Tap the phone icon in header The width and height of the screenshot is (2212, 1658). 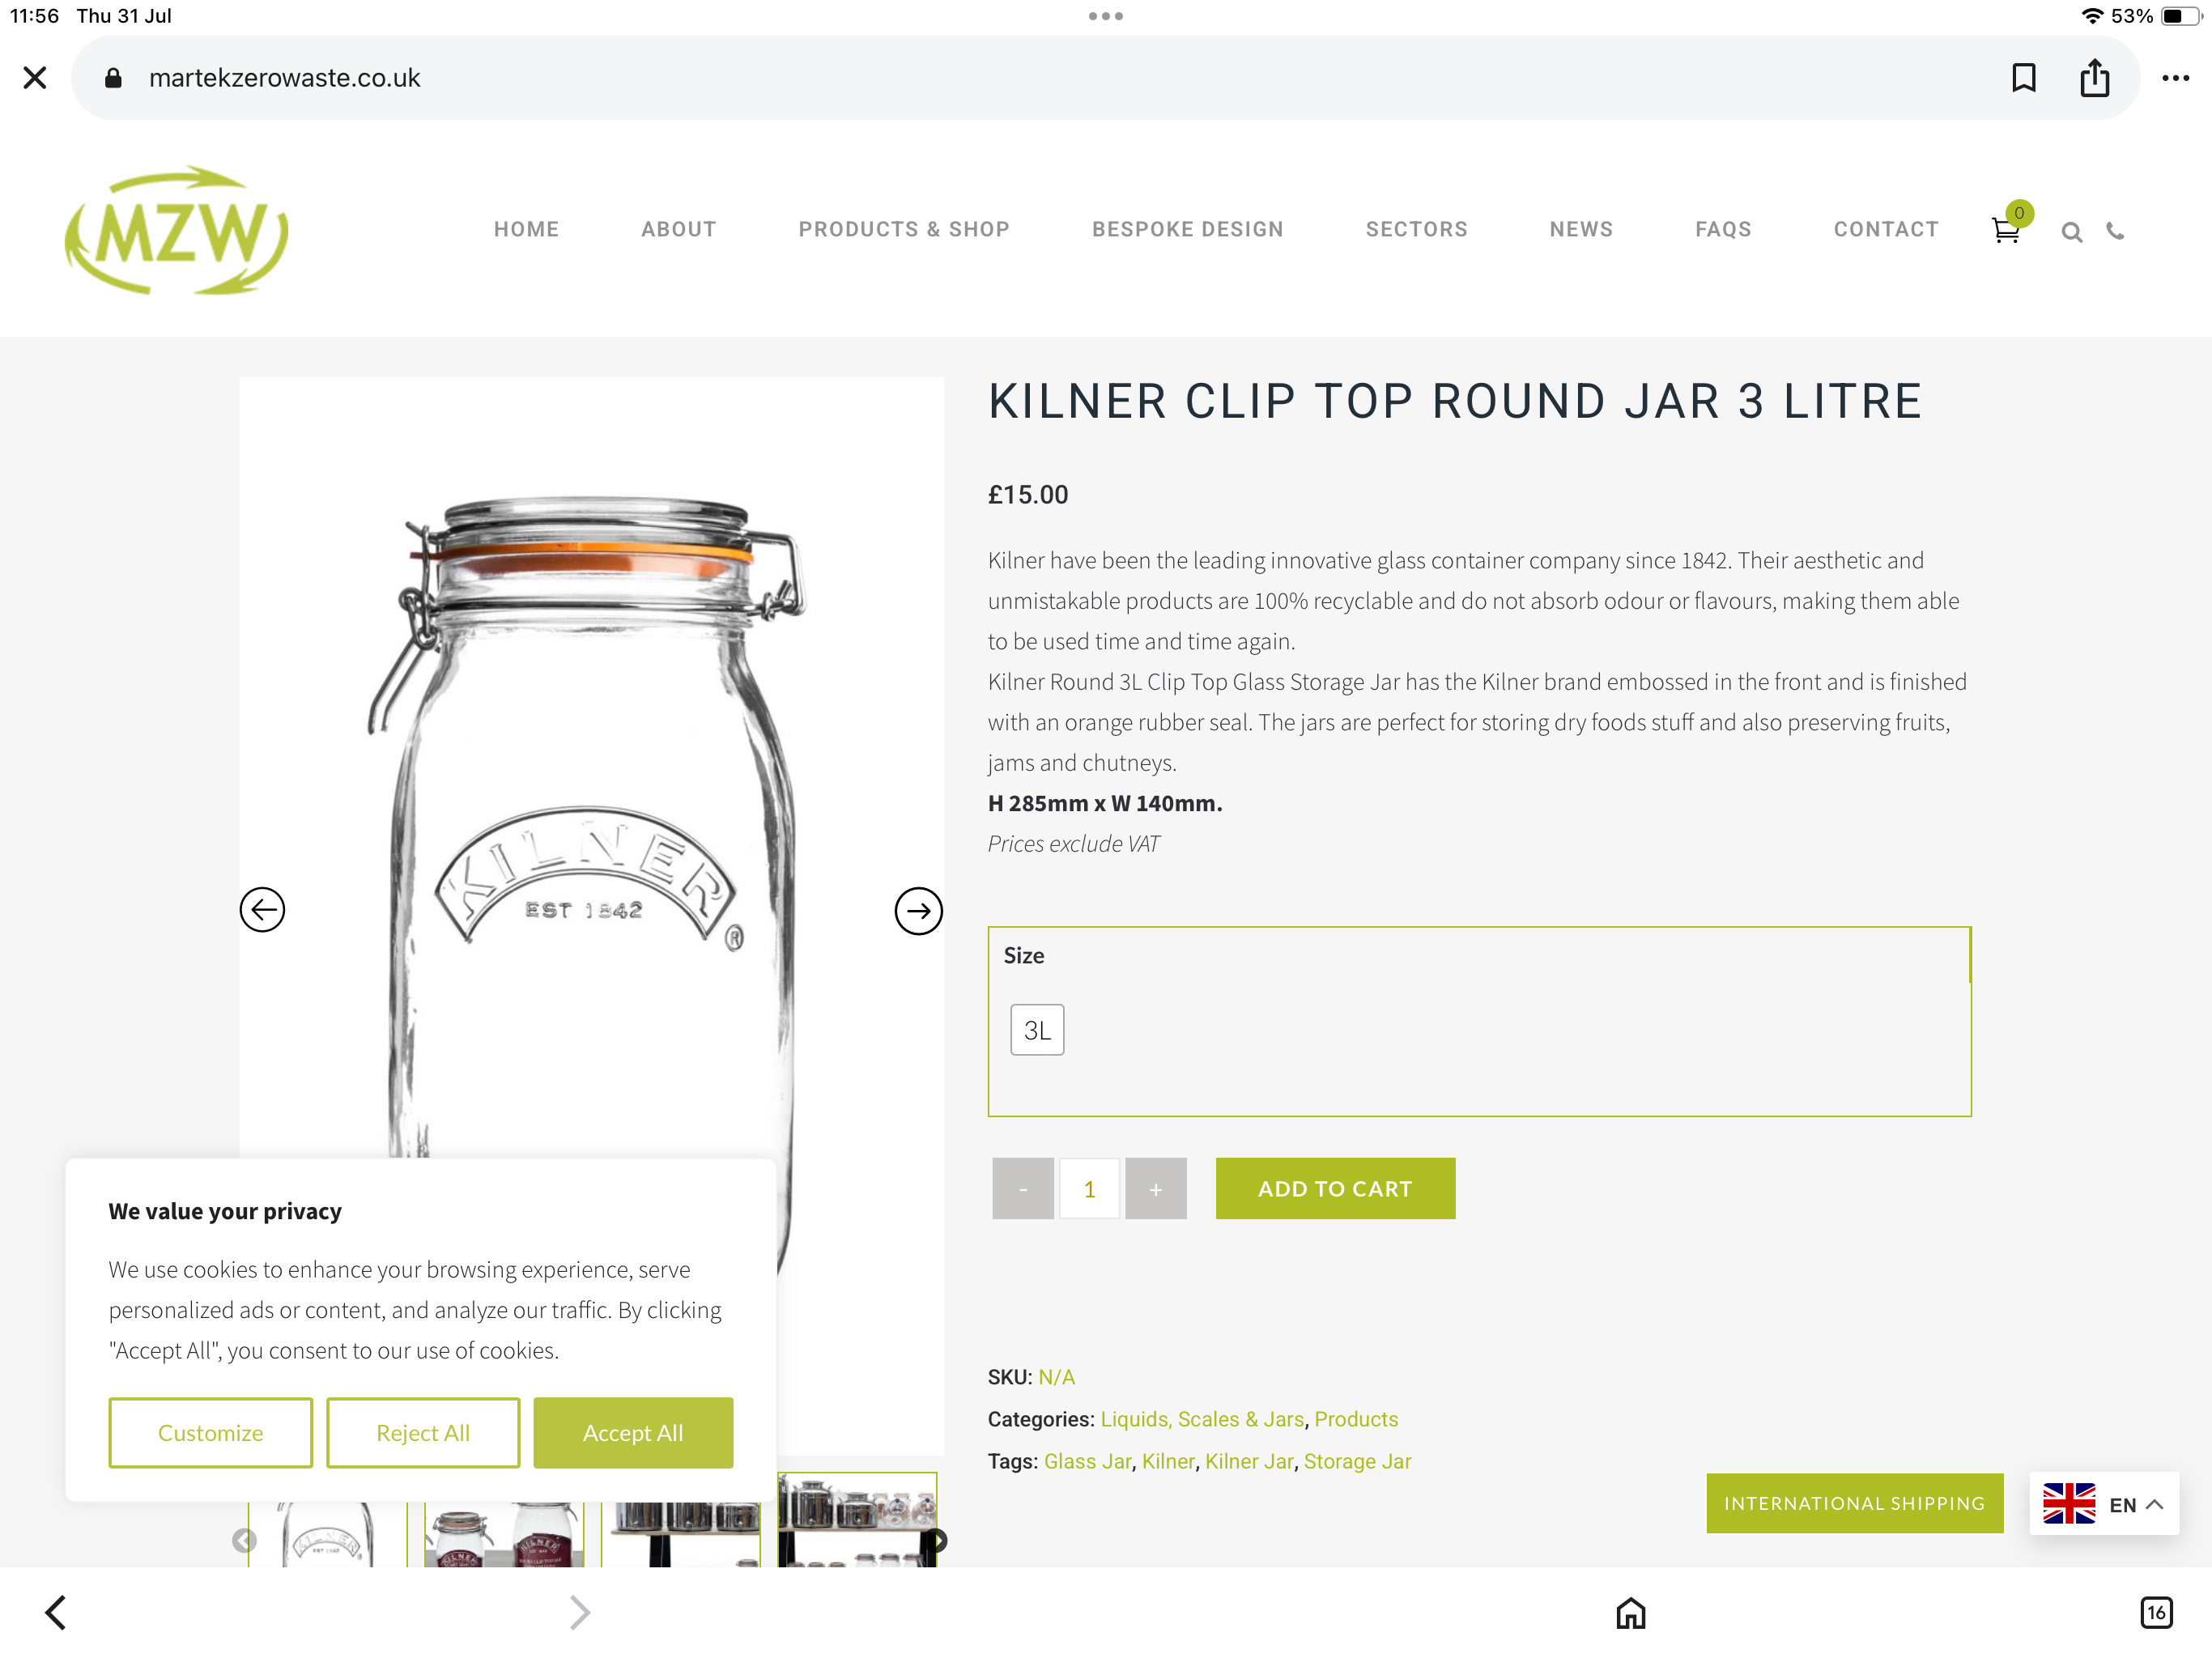tap(2115, 231)
